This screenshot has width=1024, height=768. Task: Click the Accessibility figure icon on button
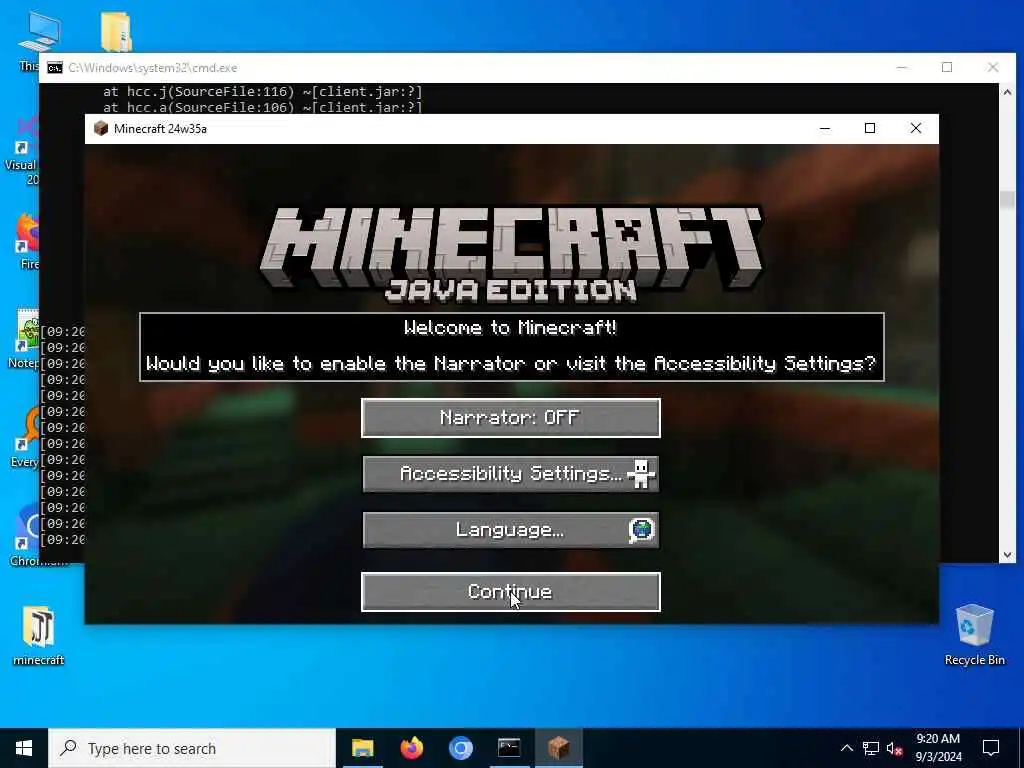pyautogui.click(x=641, y=474)
